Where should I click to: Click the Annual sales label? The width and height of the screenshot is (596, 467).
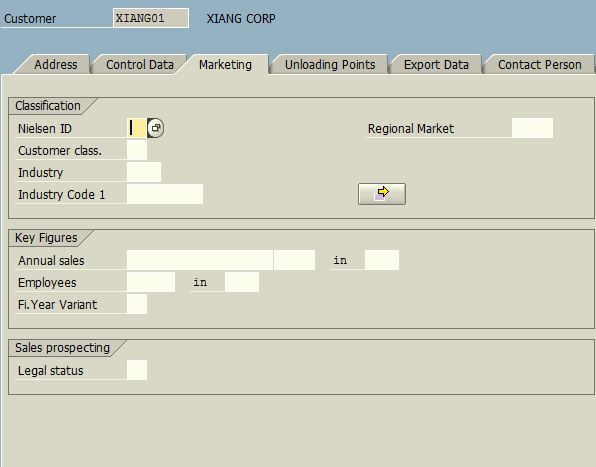point(51,261)
